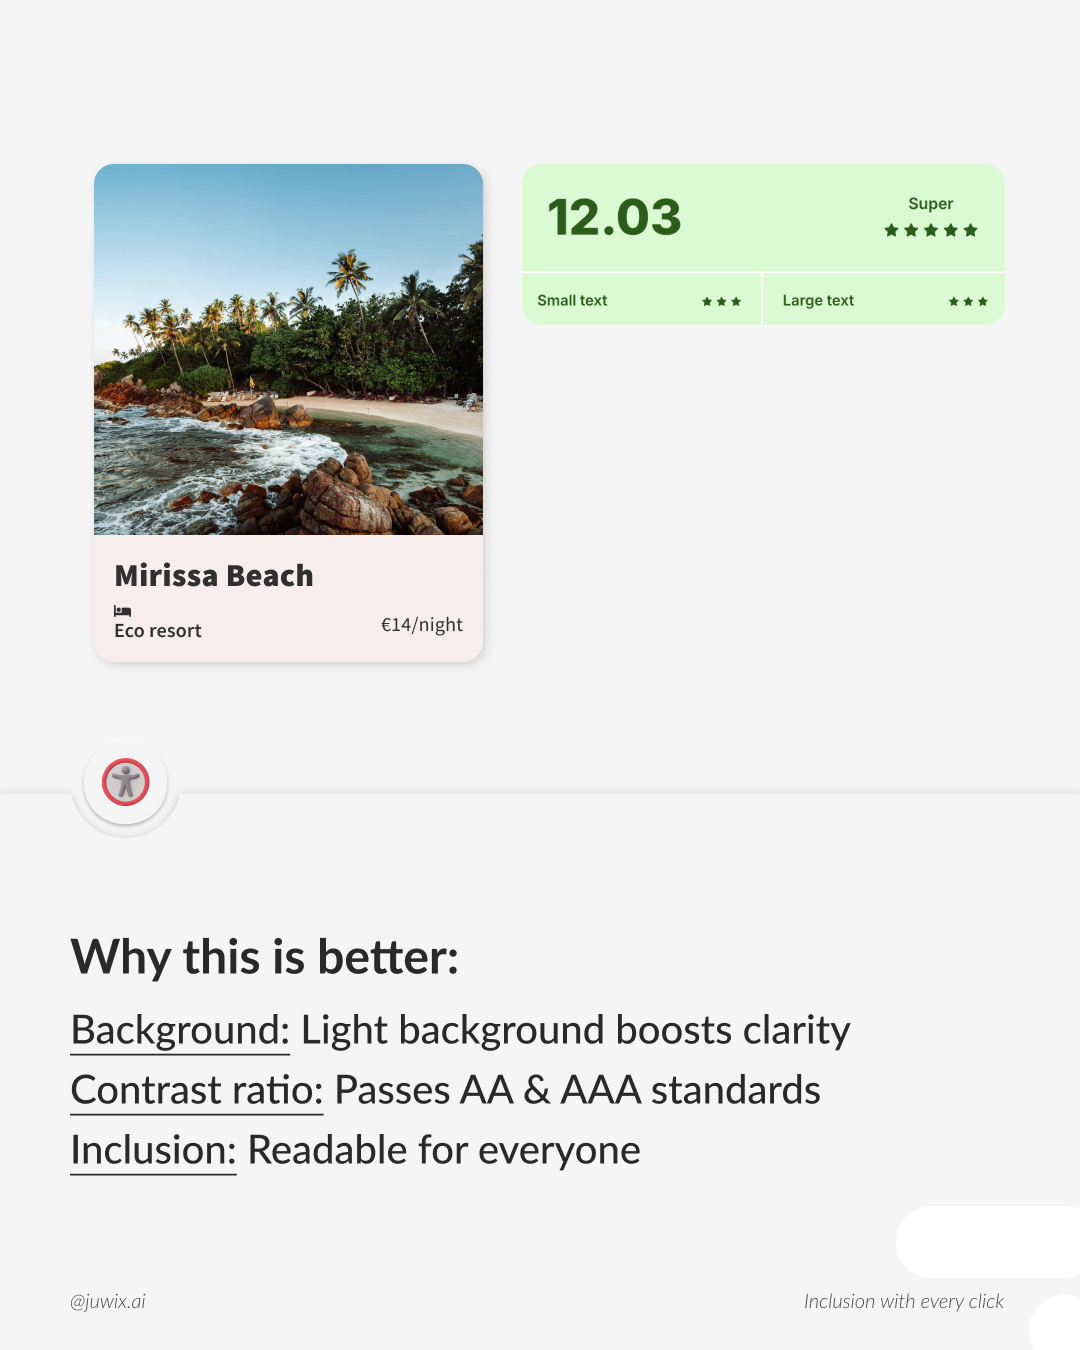Click the Super rating label

tap(930, 204)
